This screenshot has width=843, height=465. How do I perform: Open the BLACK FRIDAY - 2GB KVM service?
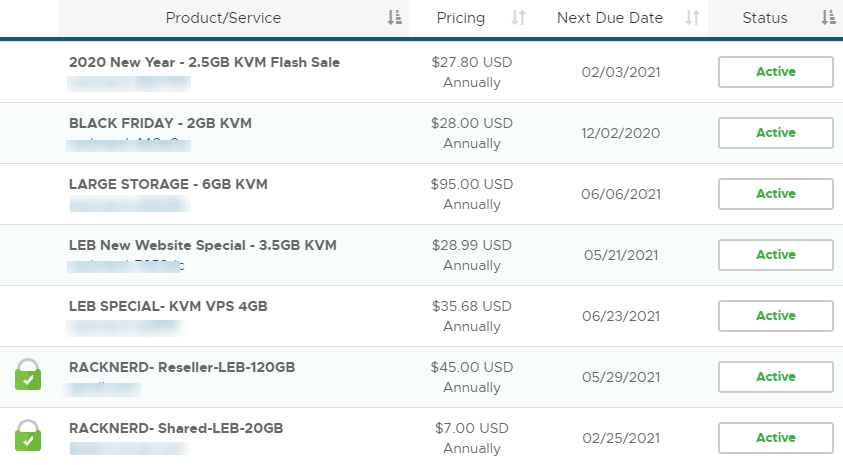160,123
